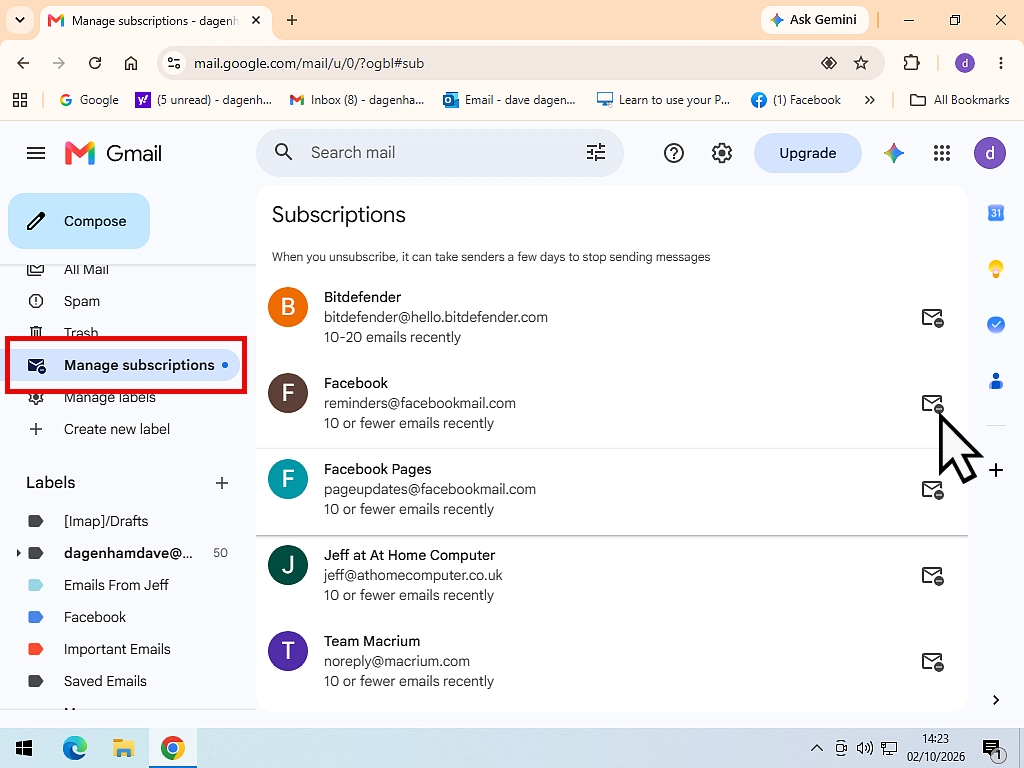Open Google Calendar side panel
Screen dimensions: 1024x768
pos(995,213)
